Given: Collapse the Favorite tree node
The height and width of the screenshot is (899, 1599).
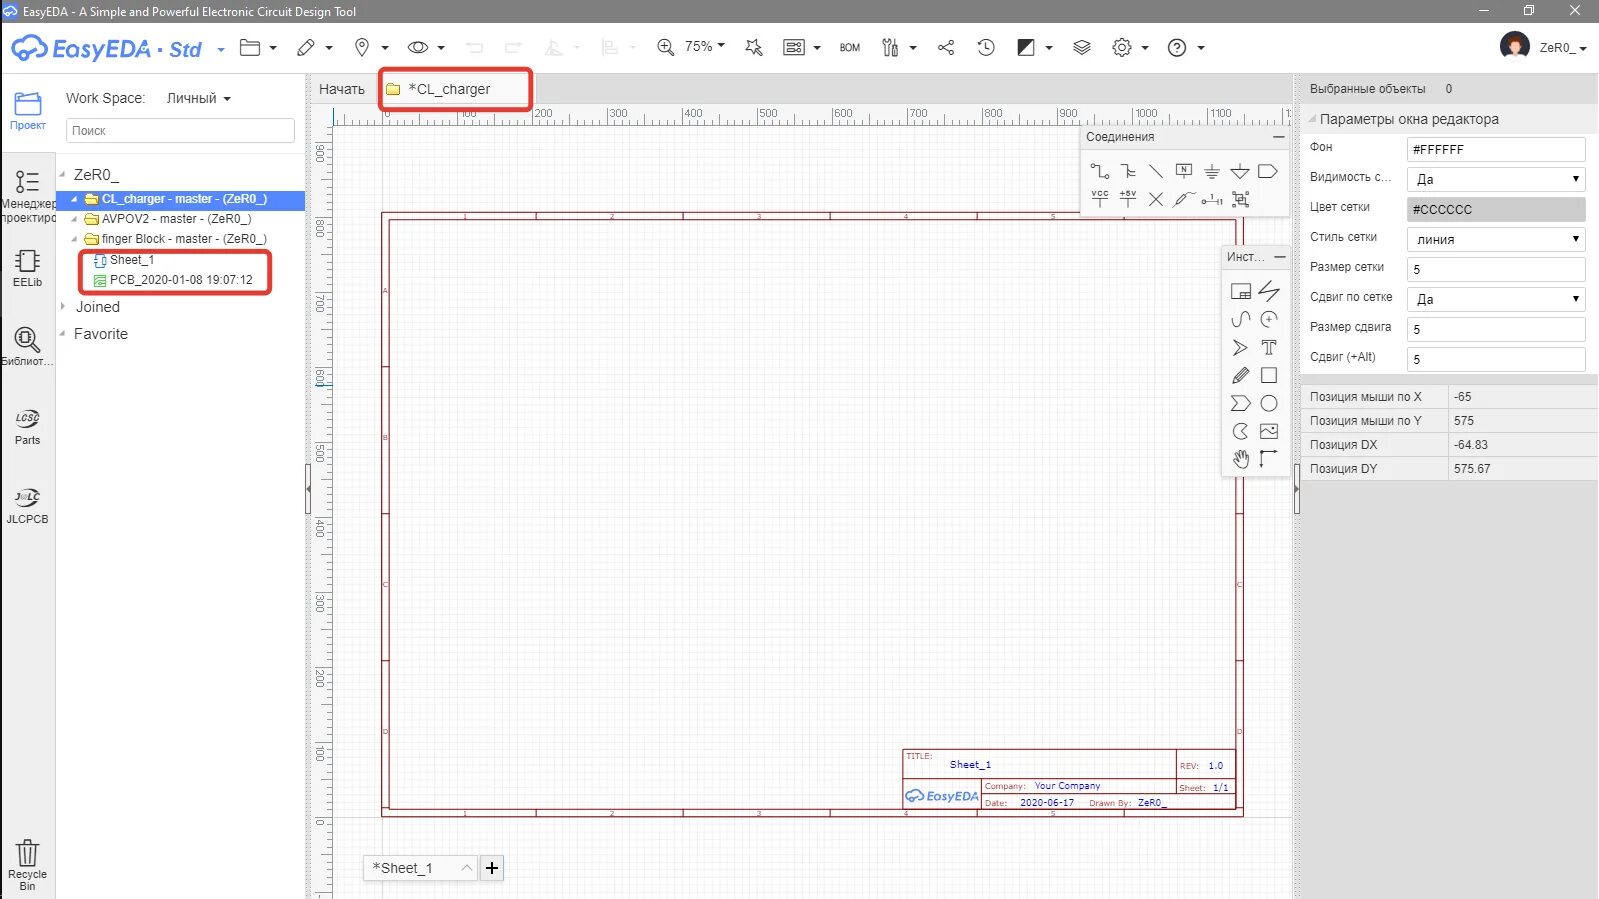Looking at the screenshot, I should coord(63,334).
